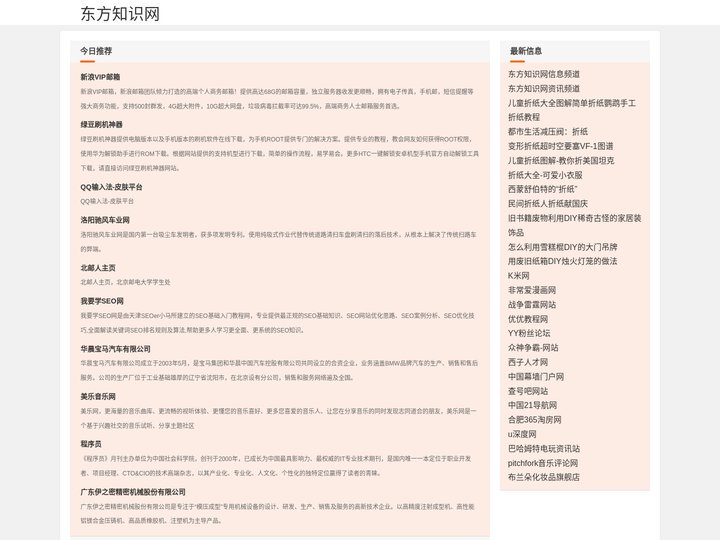This screenshot has height=540, width=720.
Task: Open 旧书籍废物利用DIY稀奇古怪的家居装饰品 link
Action: pyautogui.click(x=574, y=225)
